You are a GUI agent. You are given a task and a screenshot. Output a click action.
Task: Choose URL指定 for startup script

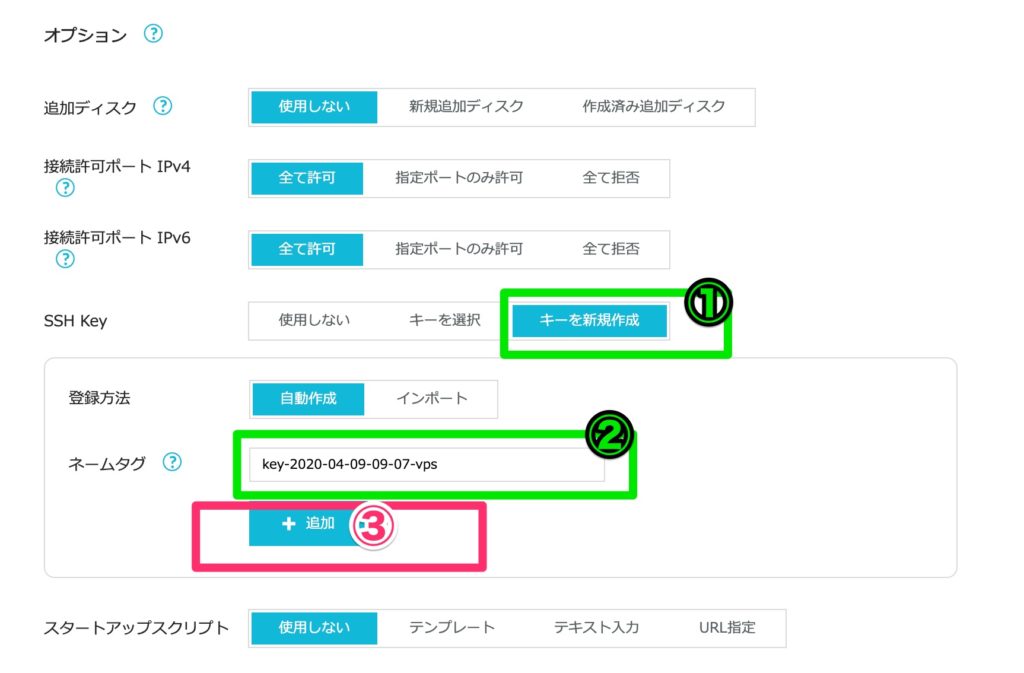[x=727, y=628]
